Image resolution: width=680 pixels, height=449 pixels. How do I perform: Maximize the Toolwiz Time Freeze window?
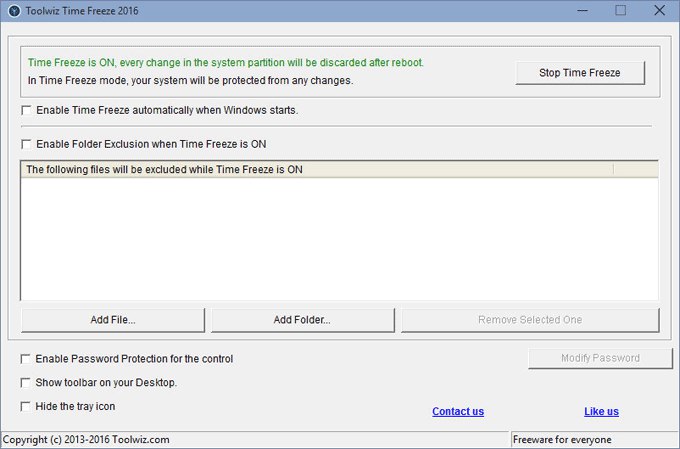coord(621,10)
